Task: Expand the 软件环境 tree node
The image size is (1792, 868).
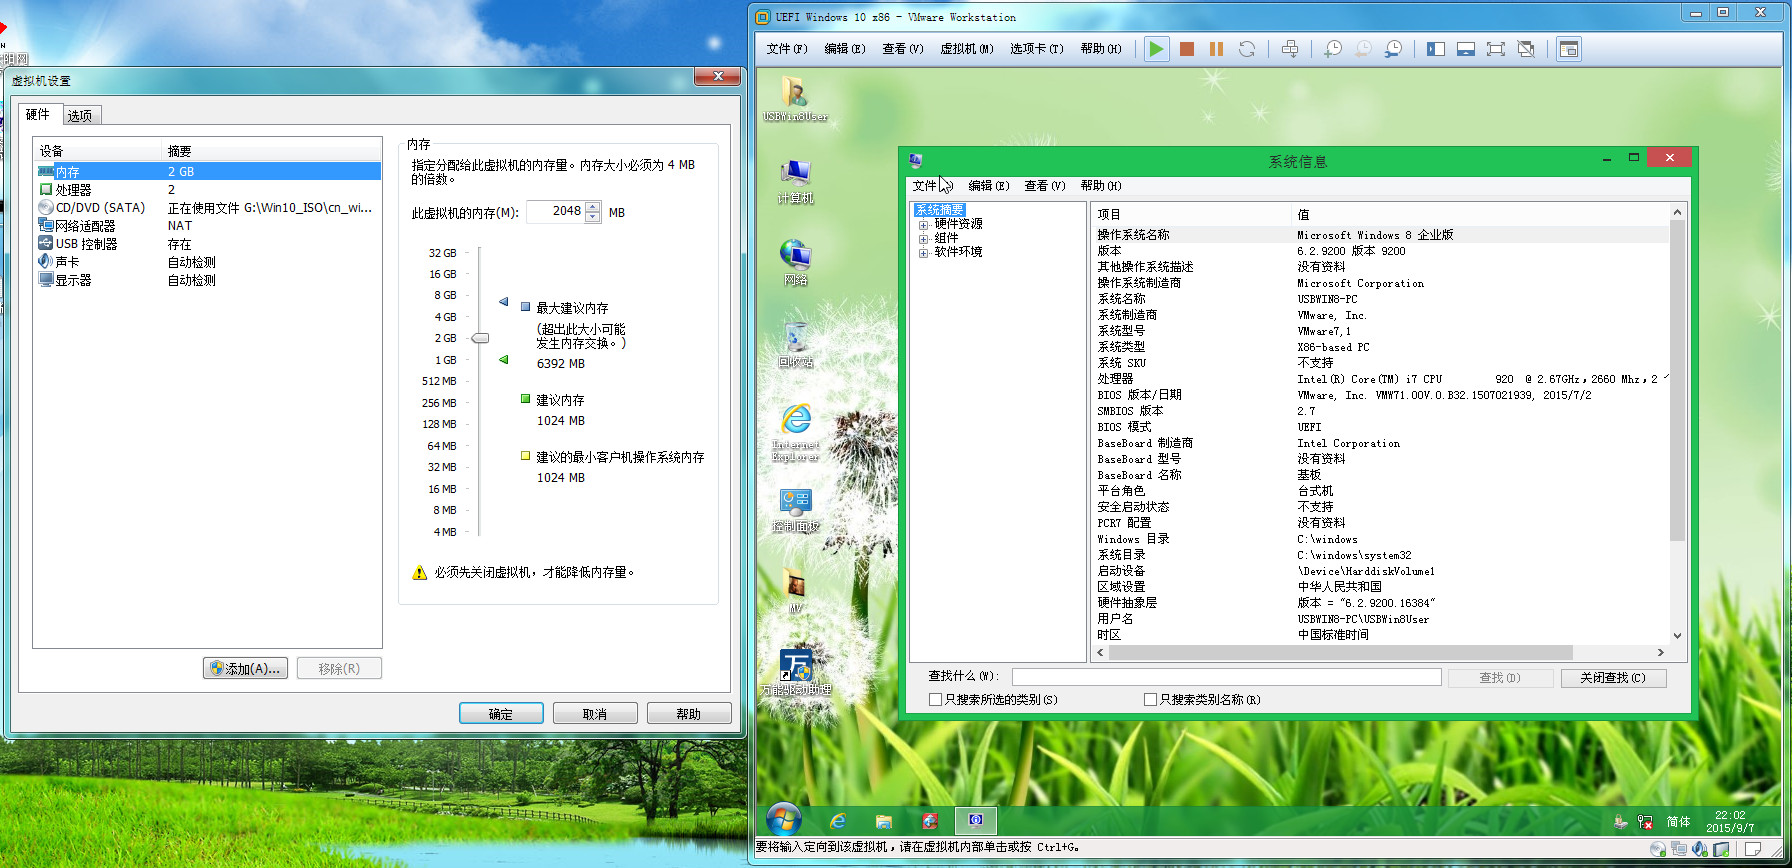Action: point(924,253)
